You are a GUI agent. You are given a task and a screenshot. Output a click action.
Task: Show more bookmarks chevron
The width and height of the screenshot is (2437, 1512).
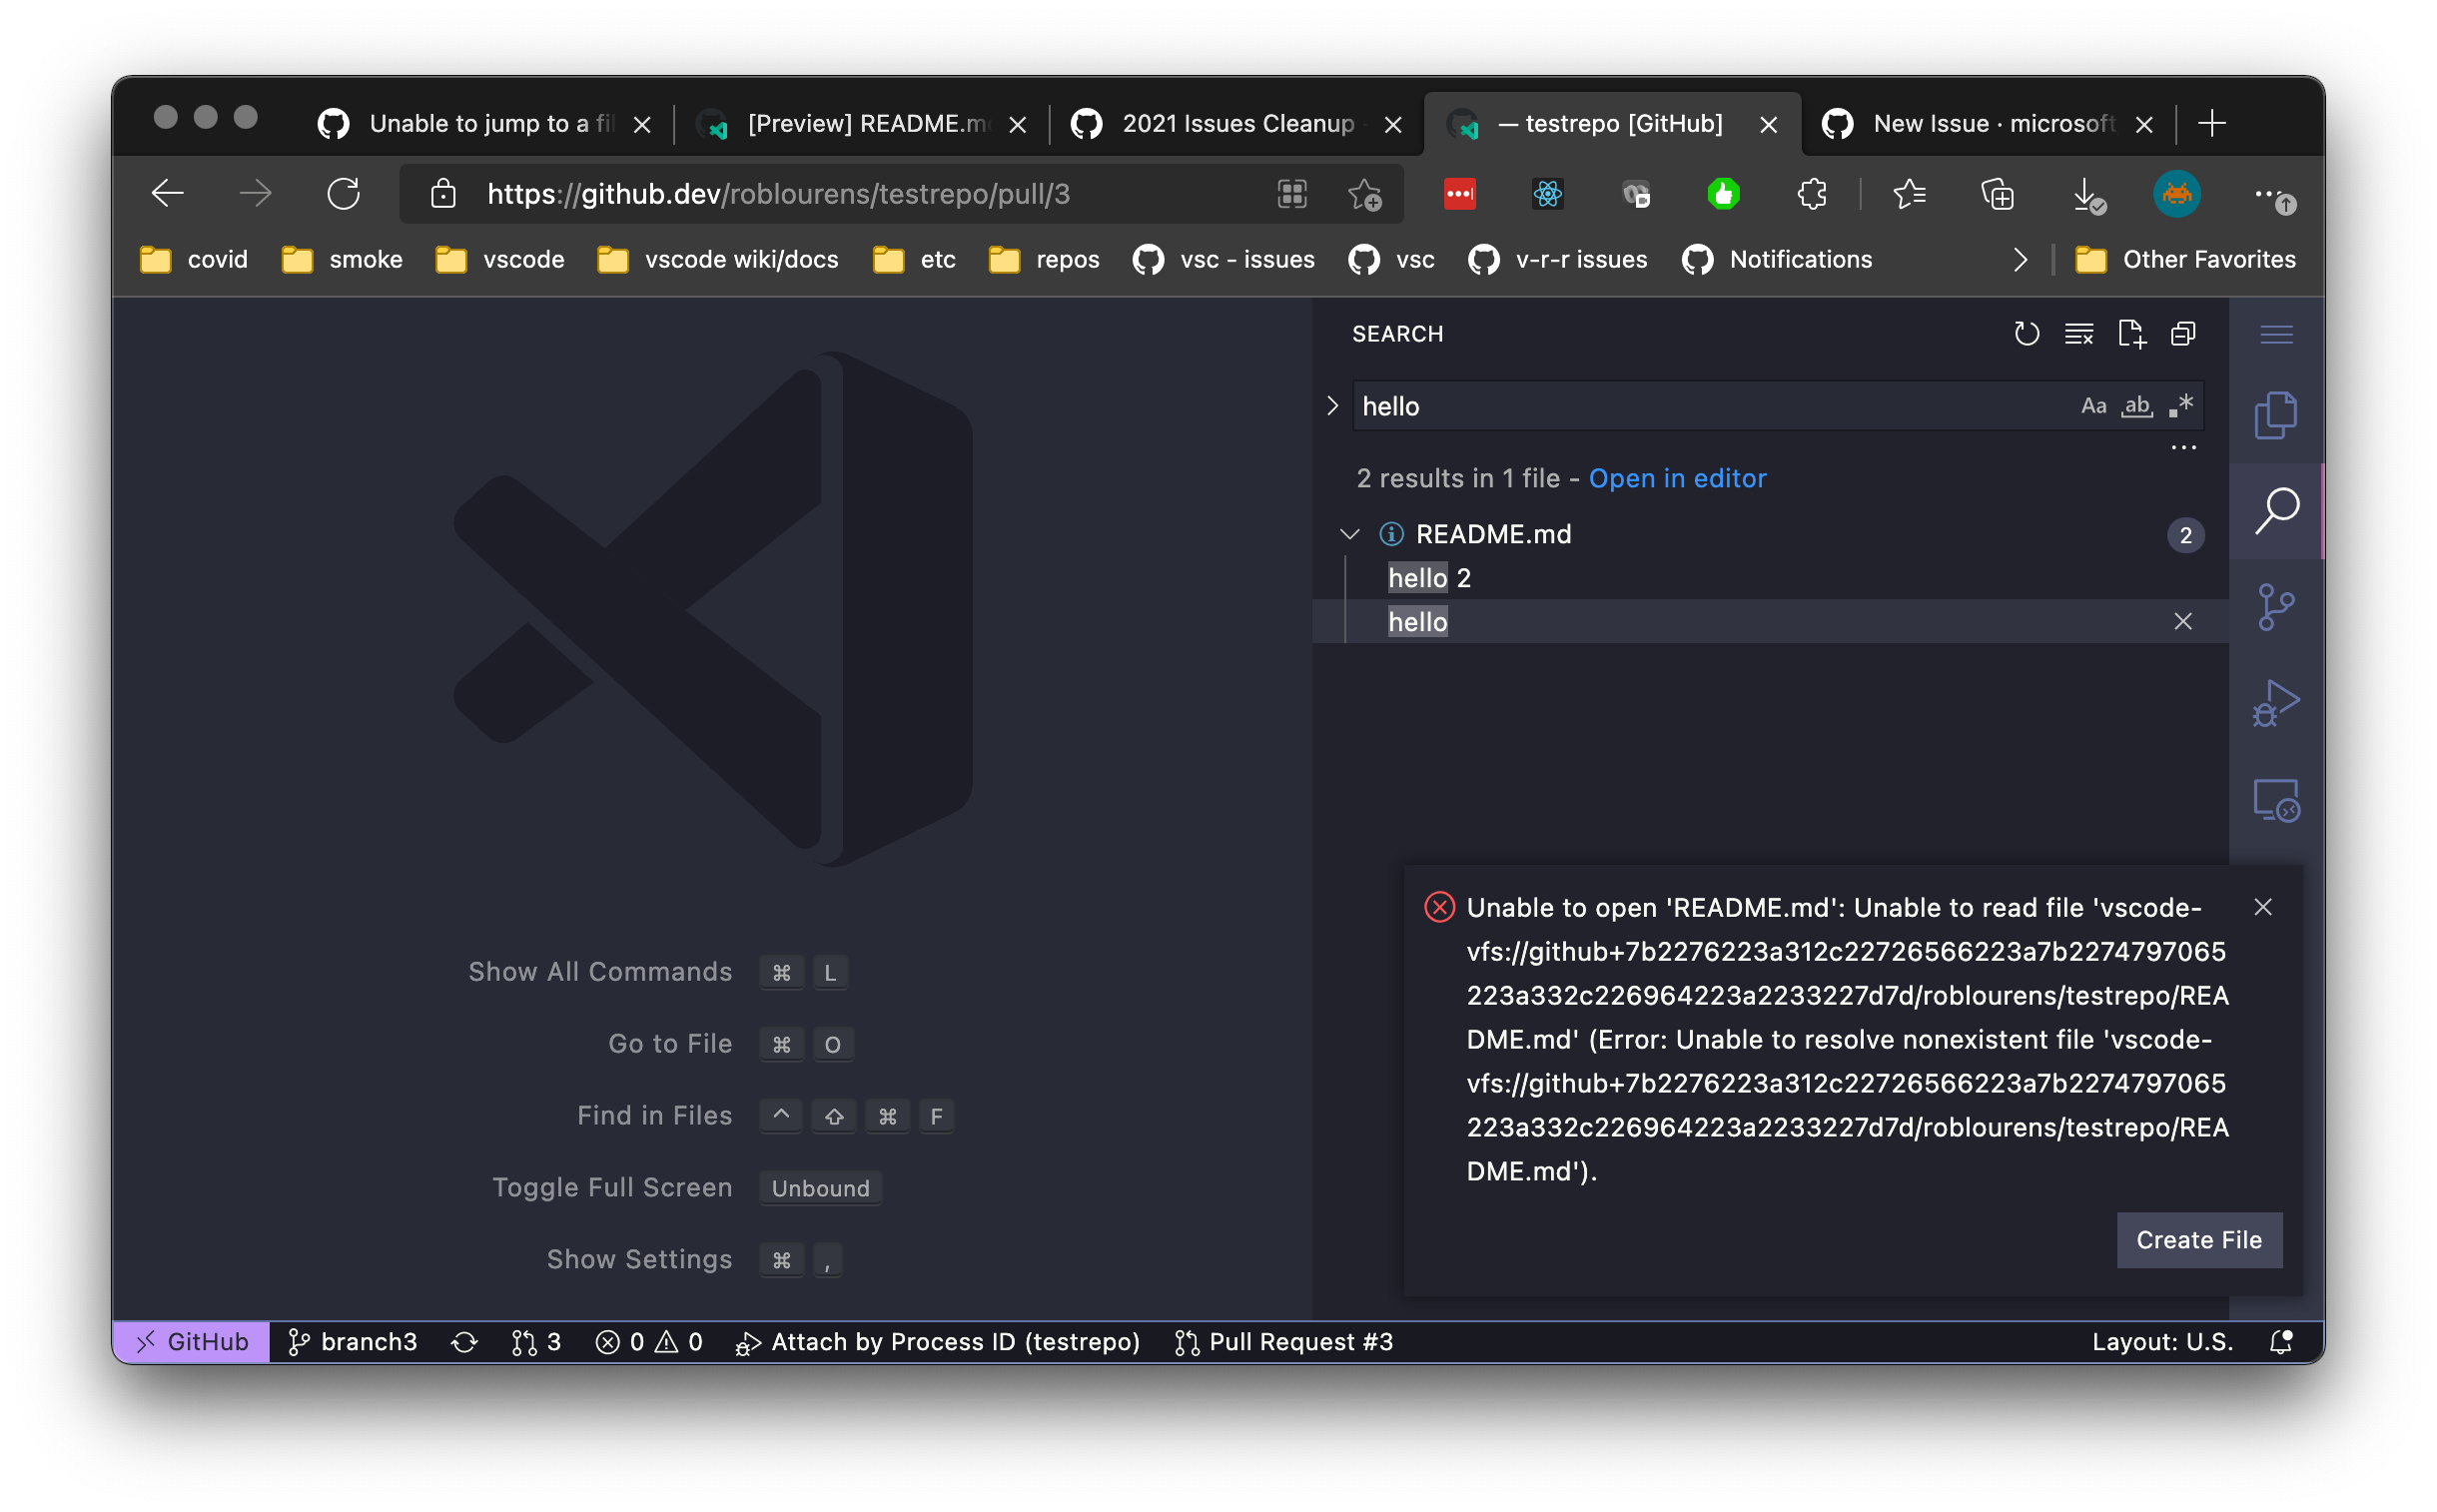2019,260
